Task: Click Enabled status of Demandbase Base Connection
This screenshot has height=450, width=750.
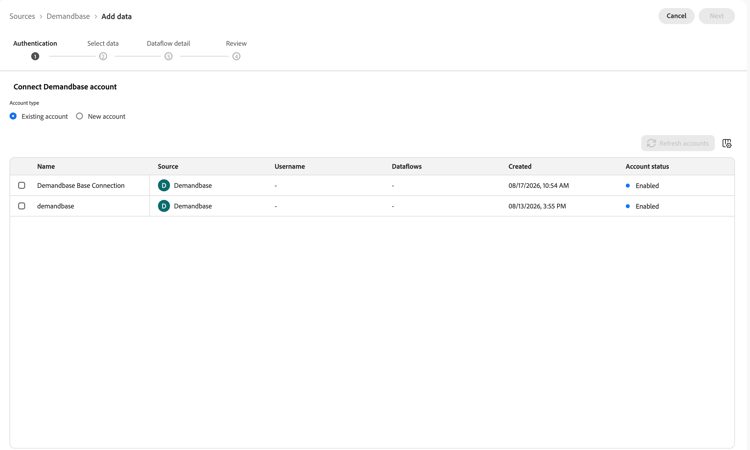Action: [x=647, y=186]
